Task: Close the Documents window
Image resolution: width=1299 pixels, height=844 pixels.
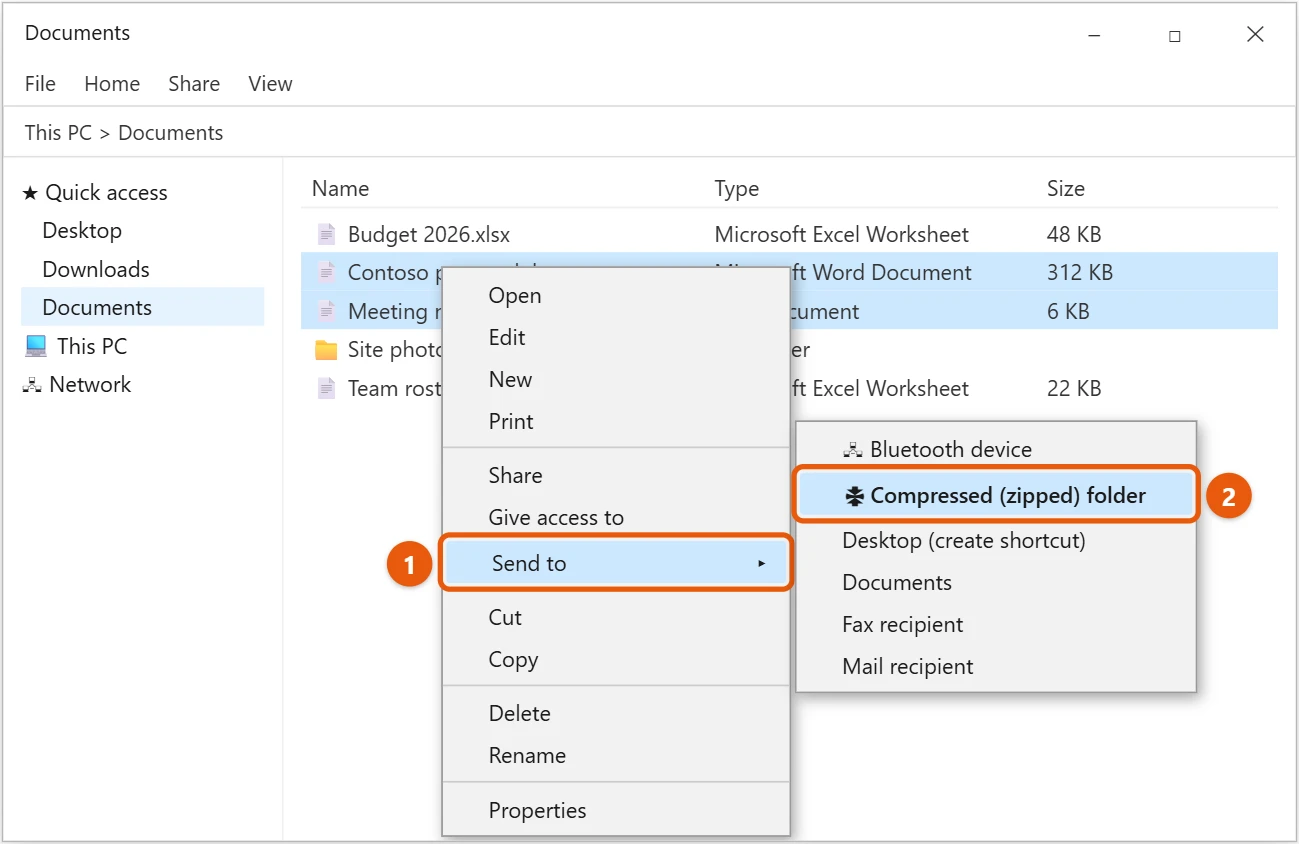Action: 1255,35
